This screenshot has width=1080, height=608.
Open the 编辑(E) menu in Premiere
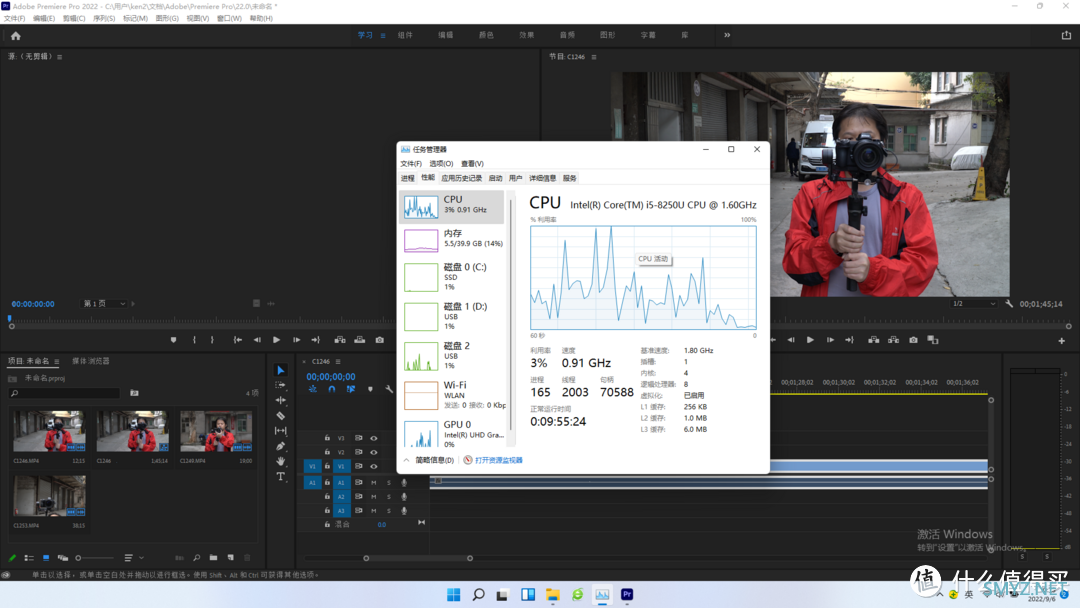tap(44, 19)
